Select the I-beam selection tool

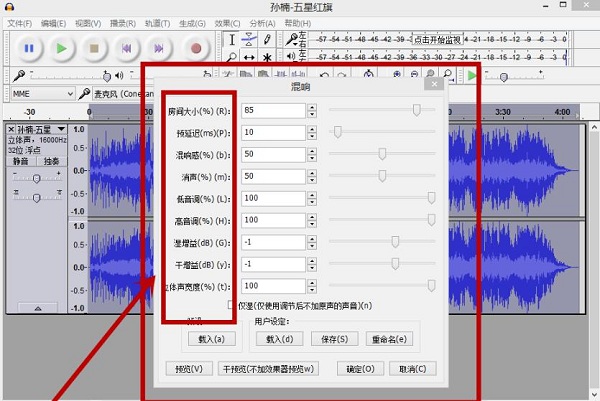click(231, 39)
